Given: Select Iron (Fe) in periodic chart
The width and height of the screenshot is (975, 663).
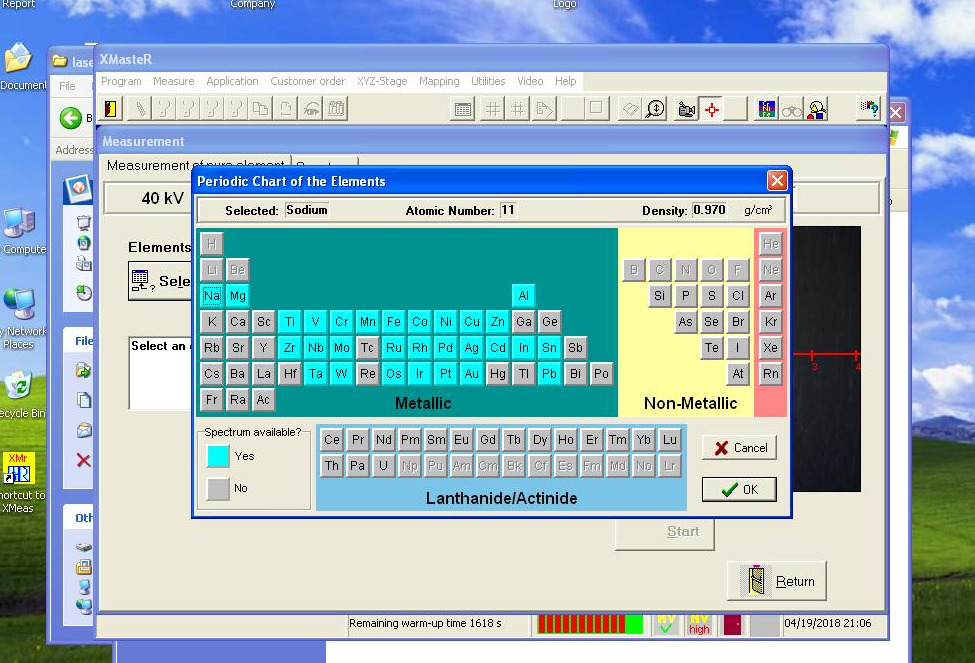Looking at the screenshot, I should (x=394, y=322).
